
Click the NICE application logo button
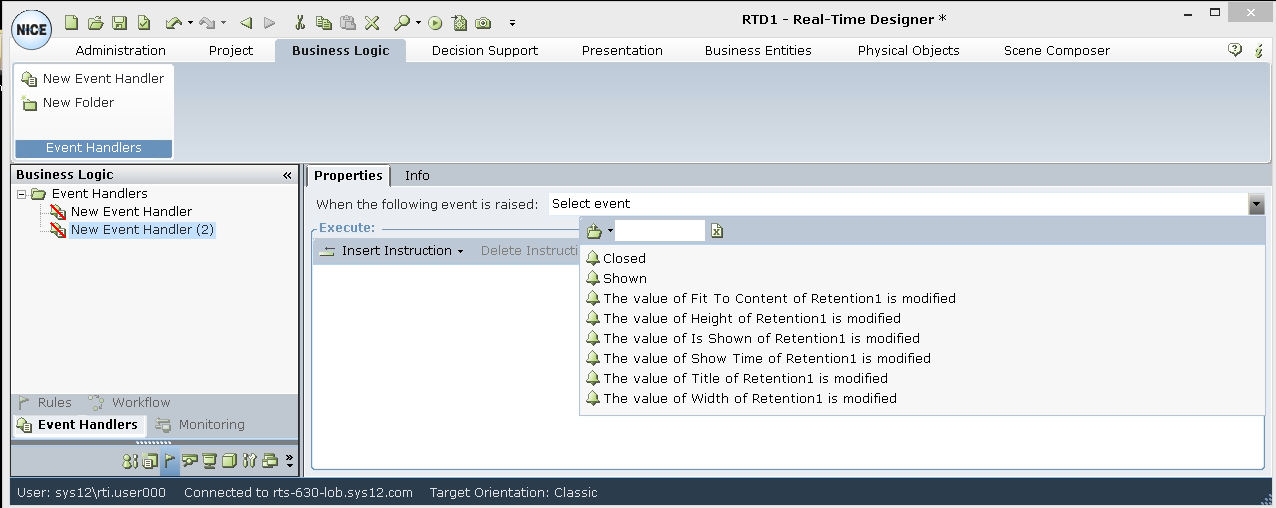click(32, 30)
